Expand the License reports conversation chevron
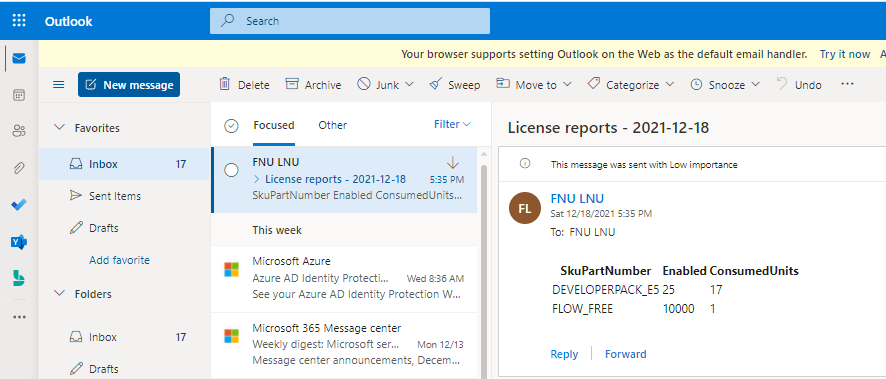The height and width of the screenshot is (379, 886). (x=257, y=180)
